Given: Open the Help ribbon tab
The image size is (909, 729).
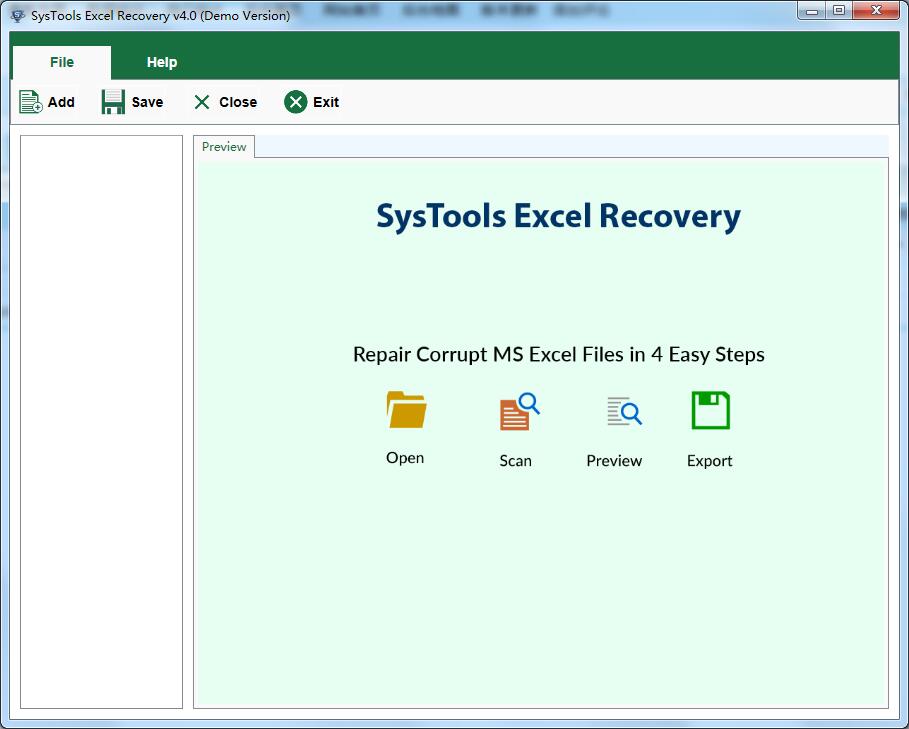Looking at the screenshot, I should 162,62.
